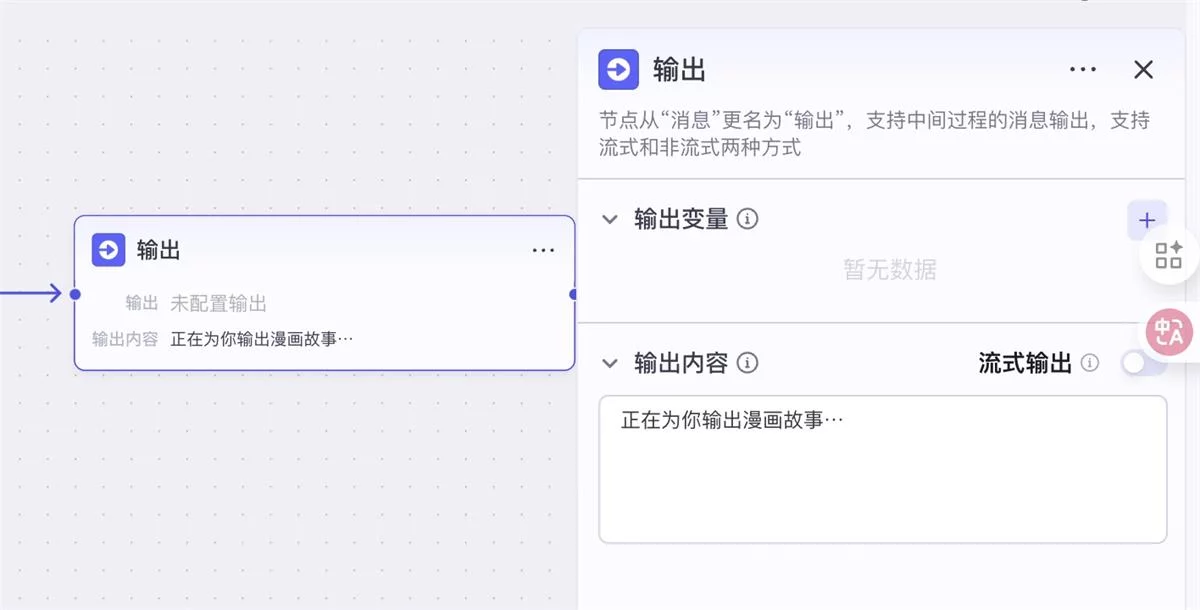Image resolution: width=1200 pixels, height=610 pixels.
Task: Click the right connection port of the 输出 node
Action: click(x=573, y=294)
